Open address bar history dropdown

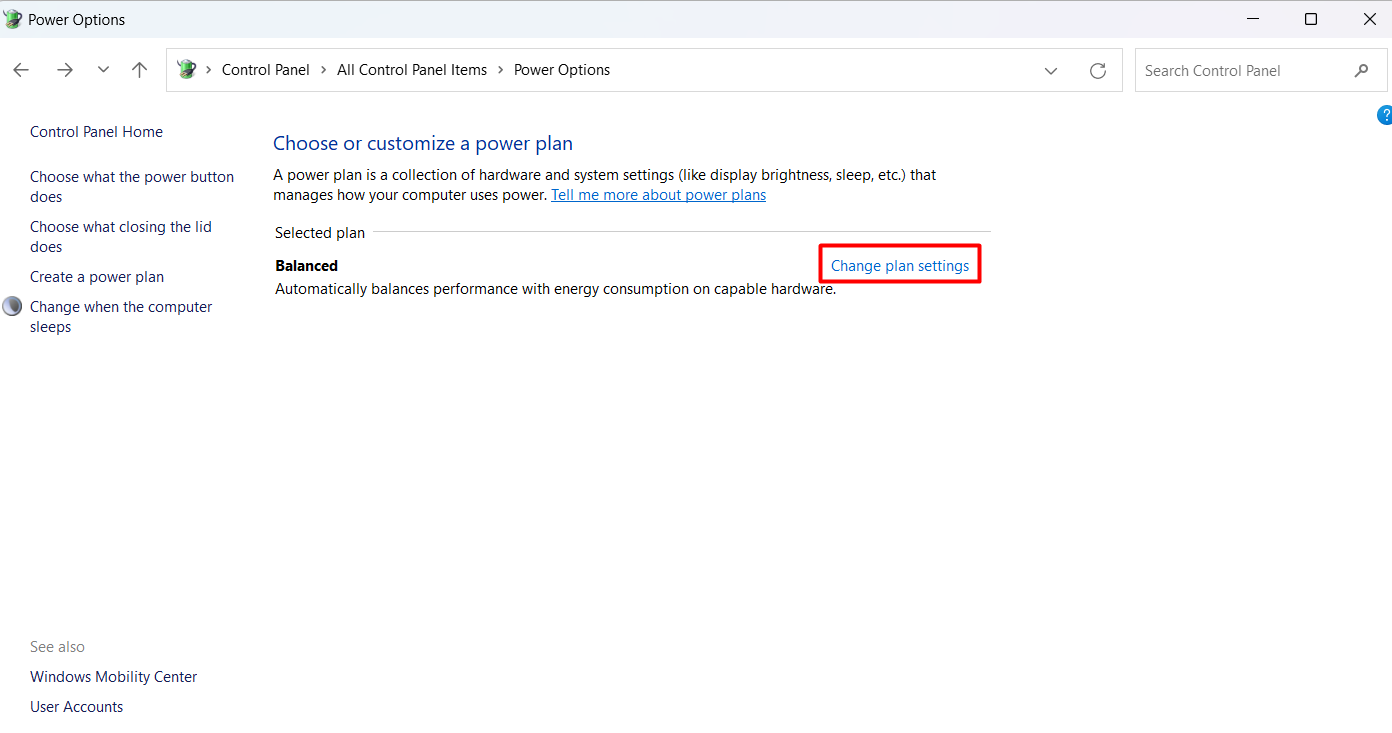[1051, 70]
